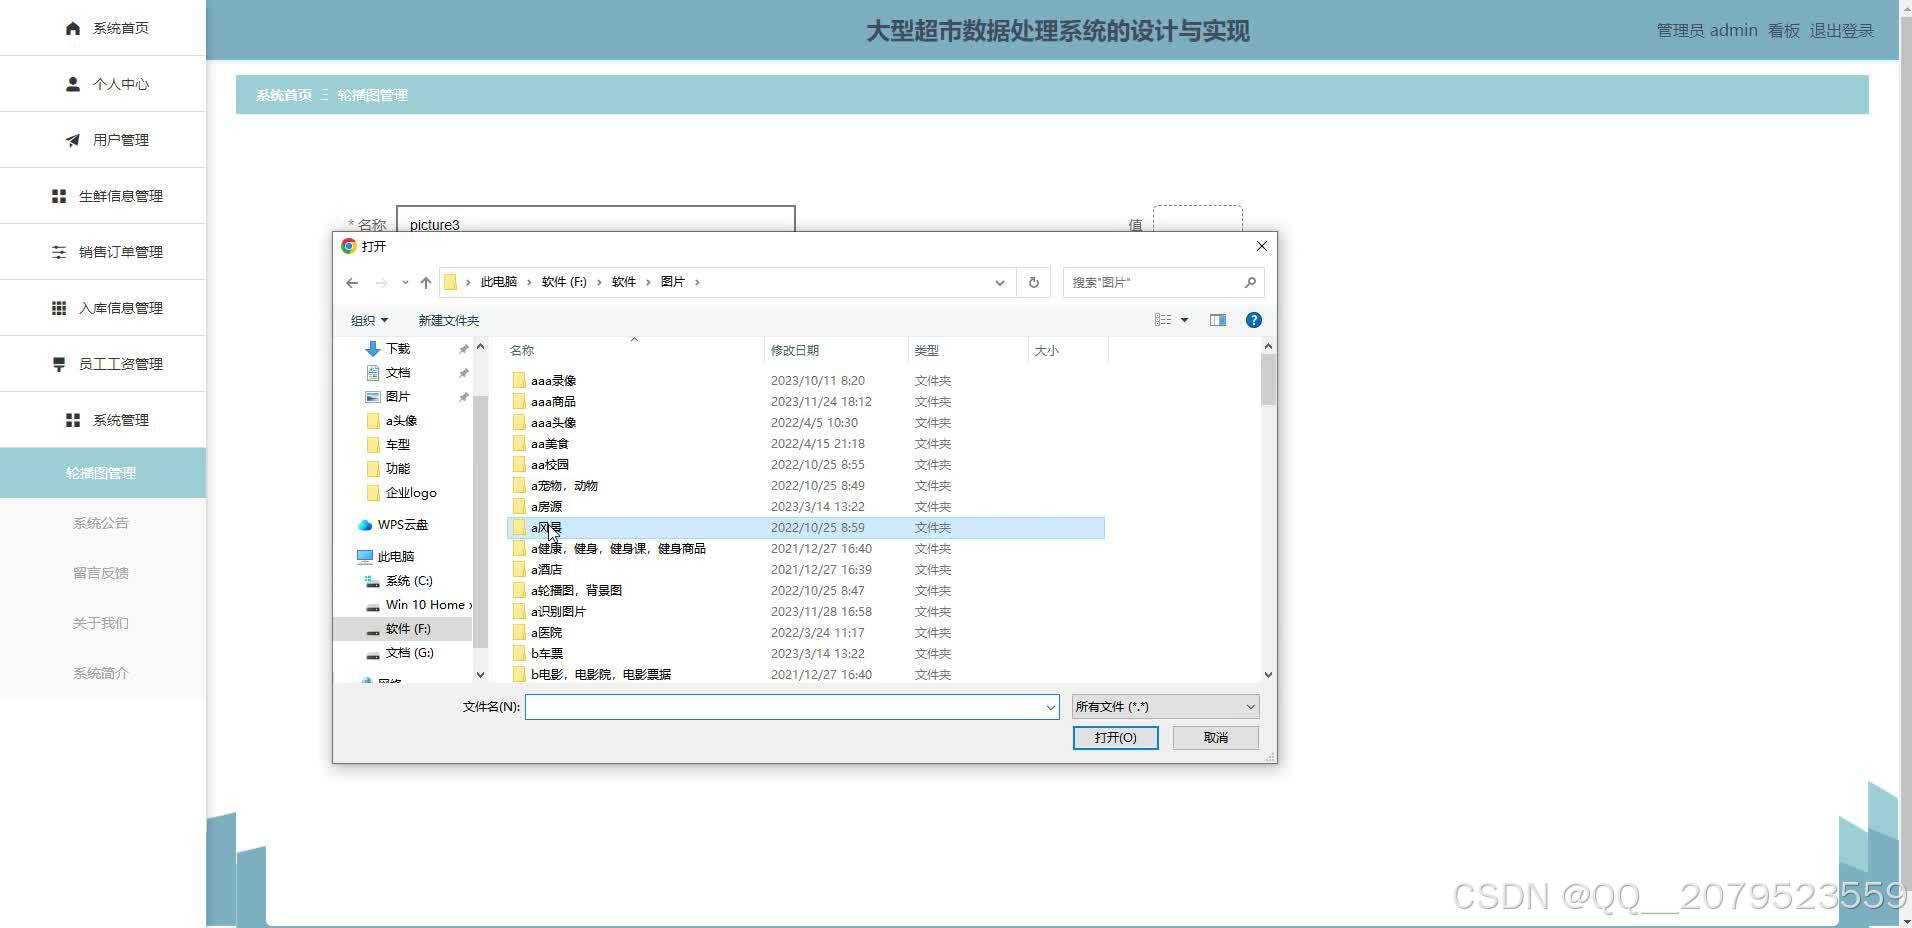Image resolution: width=1912 pixels, height=928 pixels.
Task: Open 用户管理 in the sidebar
Action: point(103,140)
